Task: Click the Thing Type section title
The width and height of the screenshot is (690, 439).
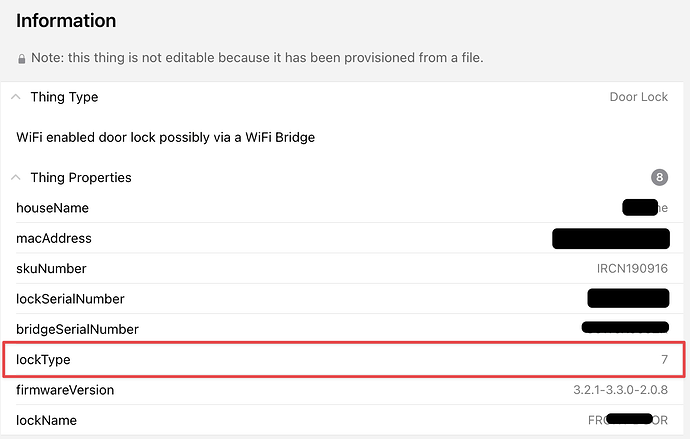Action: (64, 97)
